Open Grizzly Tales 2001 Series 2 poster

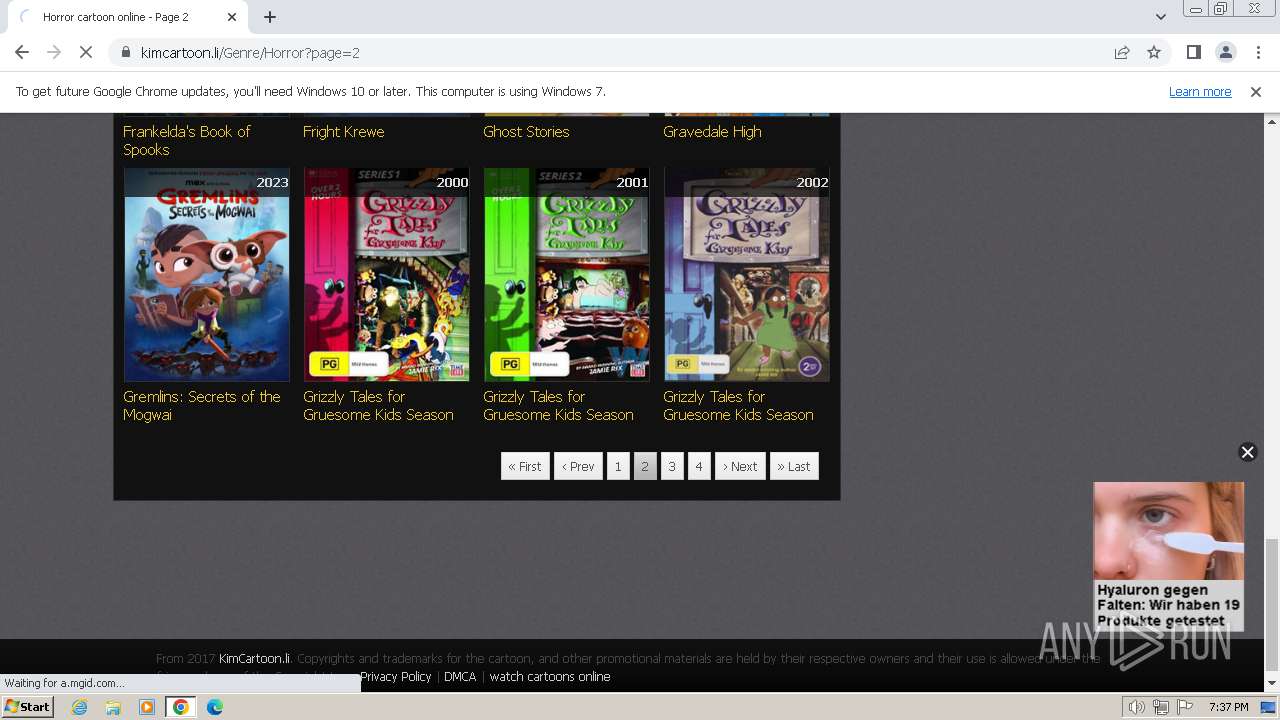point(567,274)
